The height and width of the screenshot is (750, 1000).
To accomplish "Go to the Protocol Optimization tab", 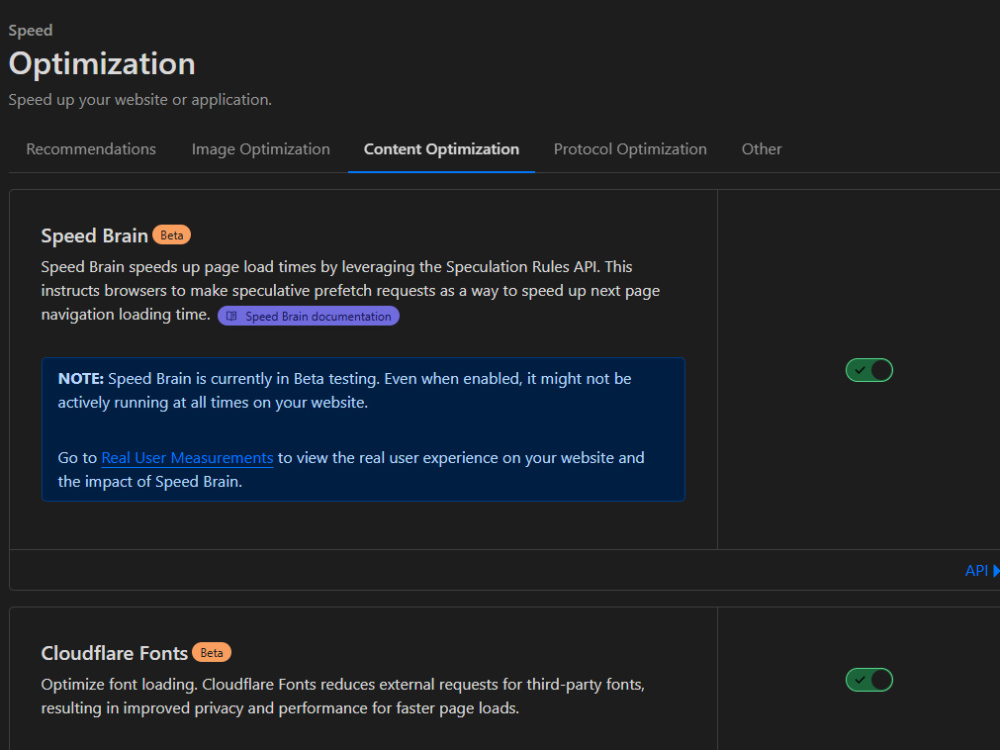I will coord(630,149).
